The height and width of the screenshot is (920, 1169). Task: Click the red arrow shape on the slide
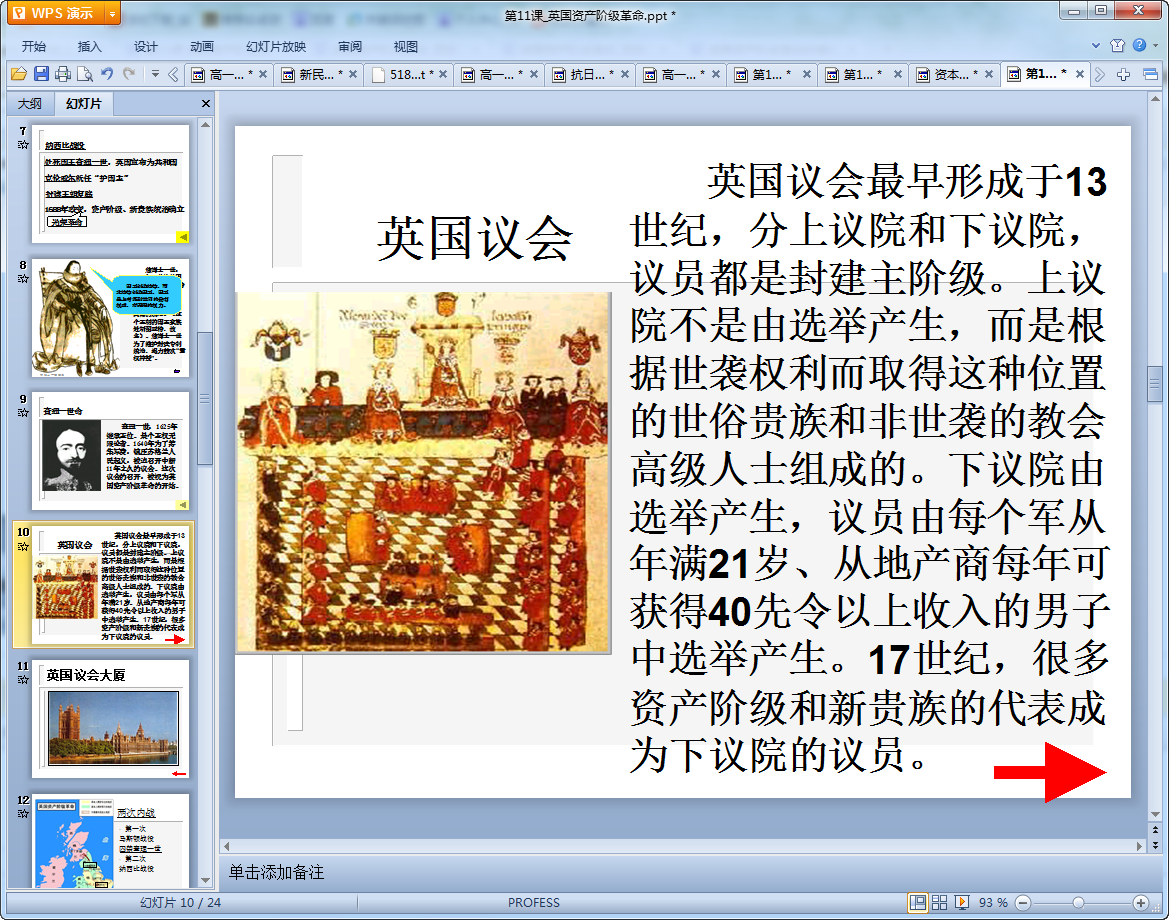pyautogui.click(x=1050, y=772)
